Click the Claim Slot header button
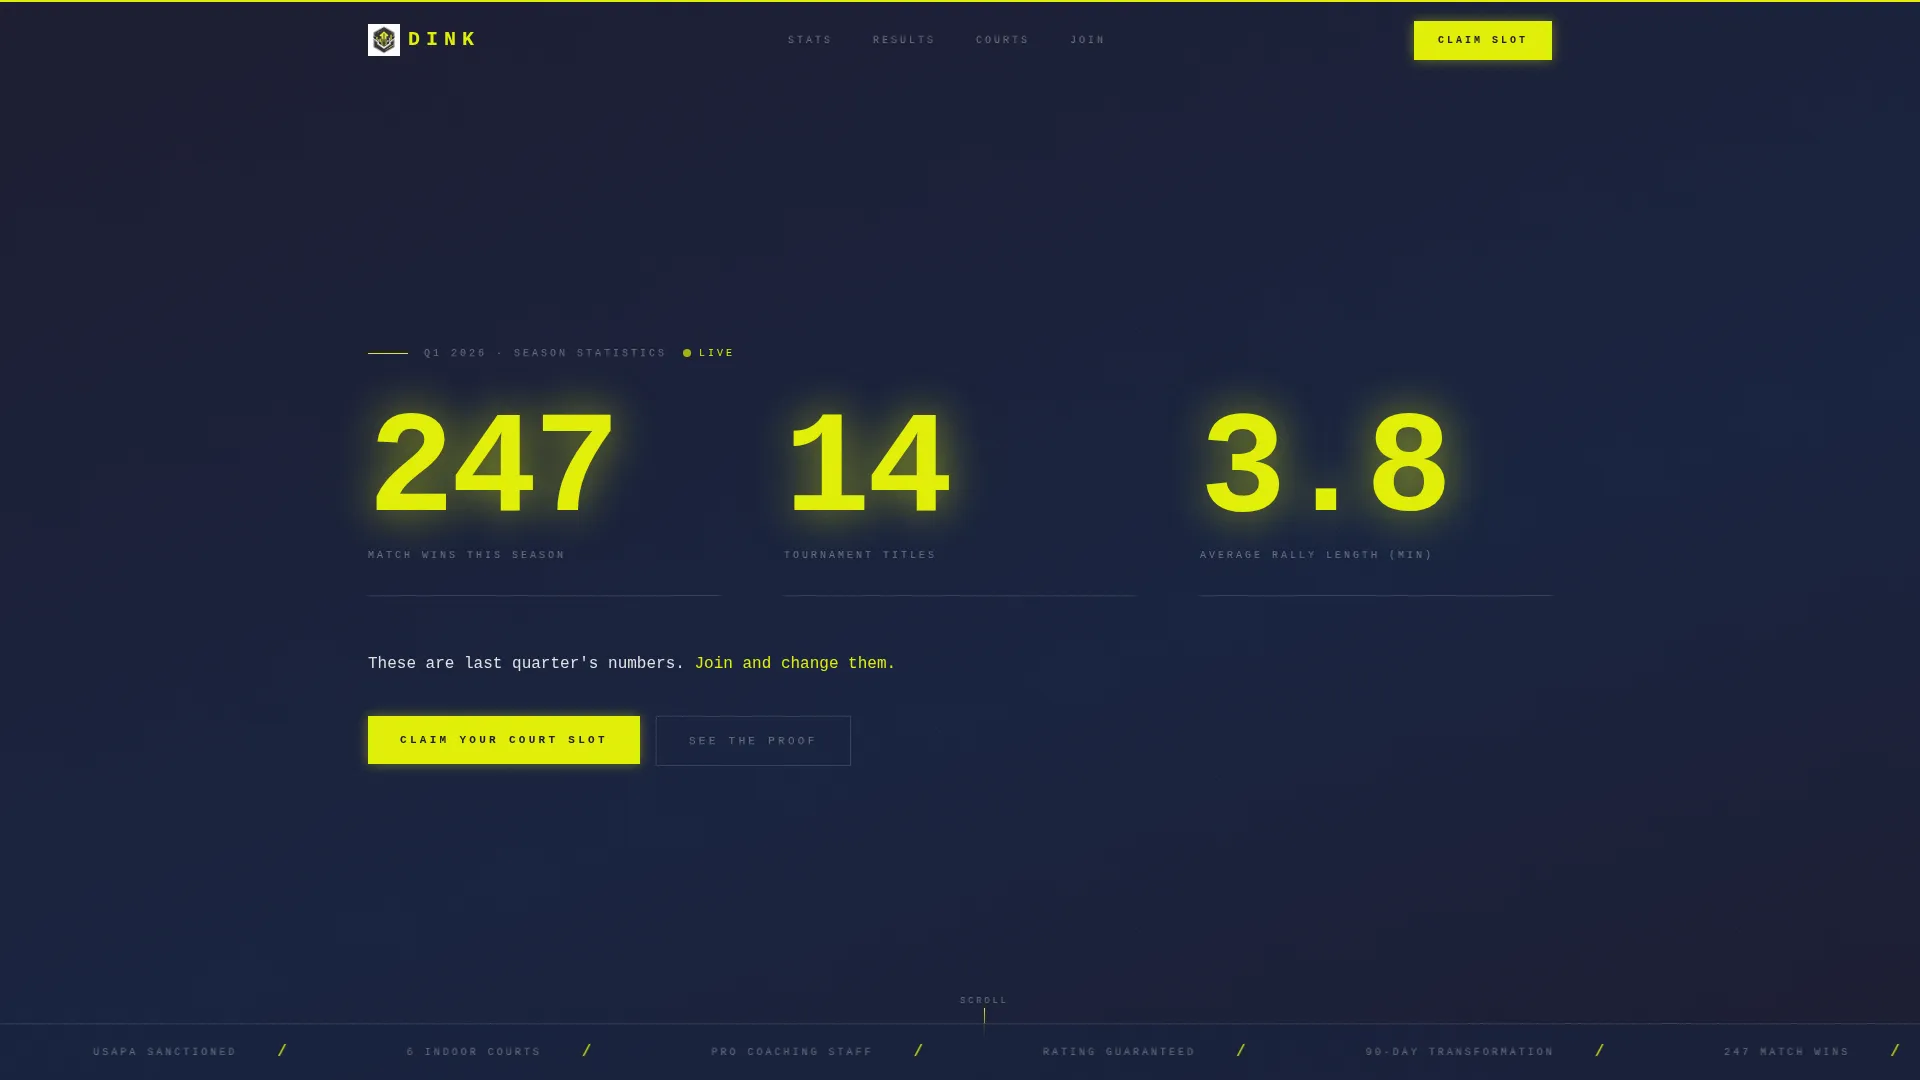Image resolution: width=1920 pixels, height=1080 pixels. pos(1483,40)
